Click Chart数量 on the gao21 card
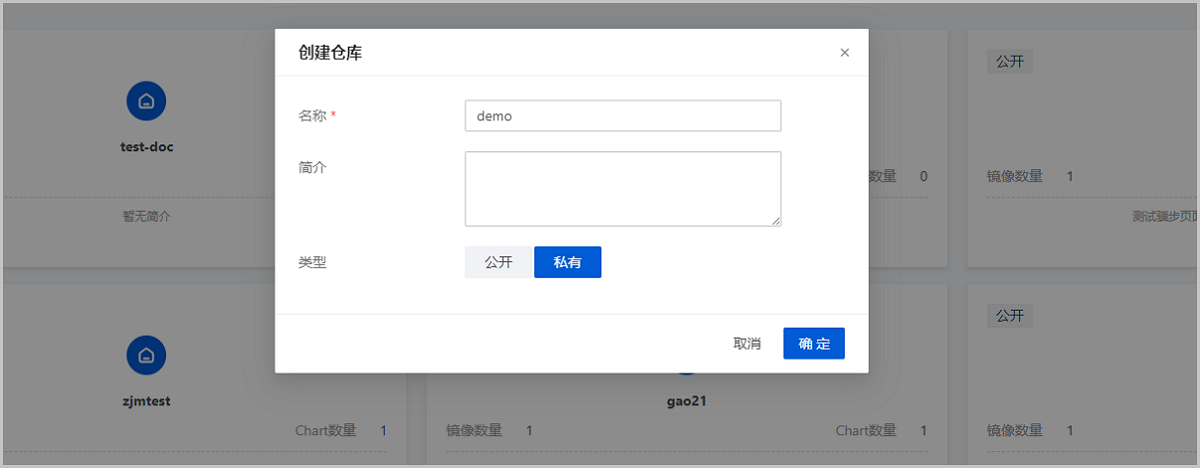 tap(866, 431)
